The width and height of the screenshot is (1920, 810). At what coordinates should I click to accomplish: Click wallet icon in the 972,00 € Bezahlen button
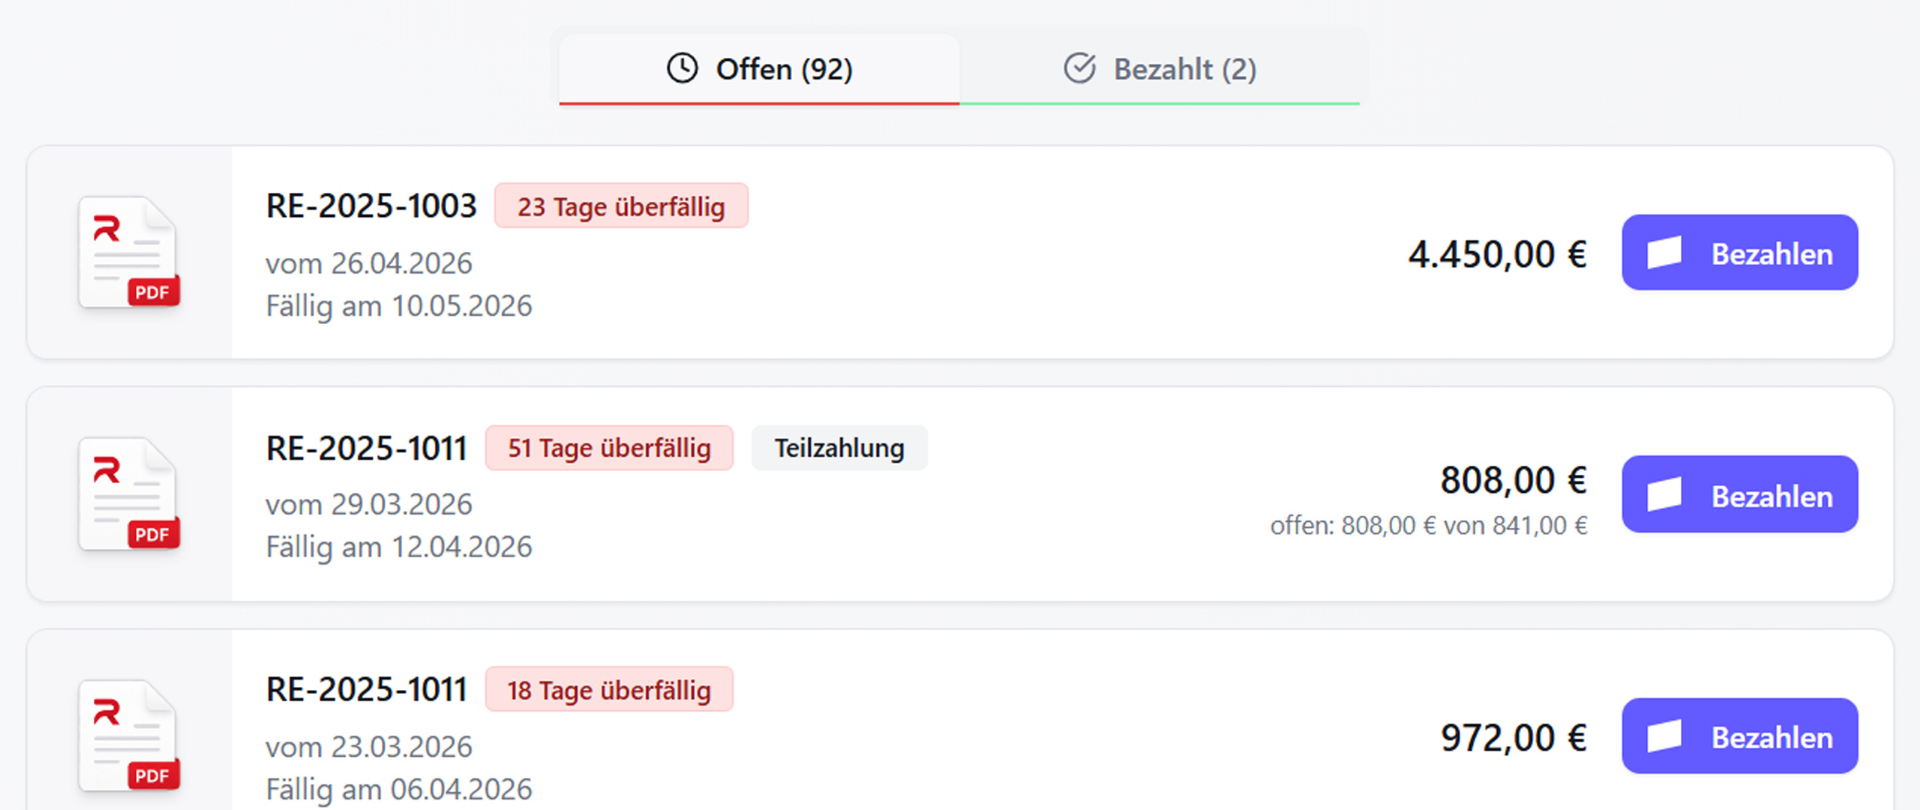1664,737
